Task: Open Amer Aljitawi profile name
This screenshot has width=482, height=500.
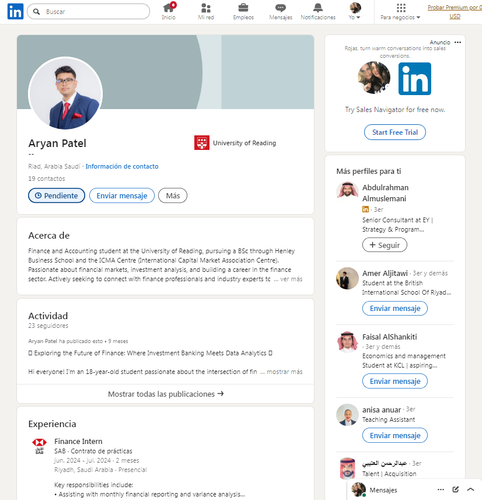Action: [385, 273]
